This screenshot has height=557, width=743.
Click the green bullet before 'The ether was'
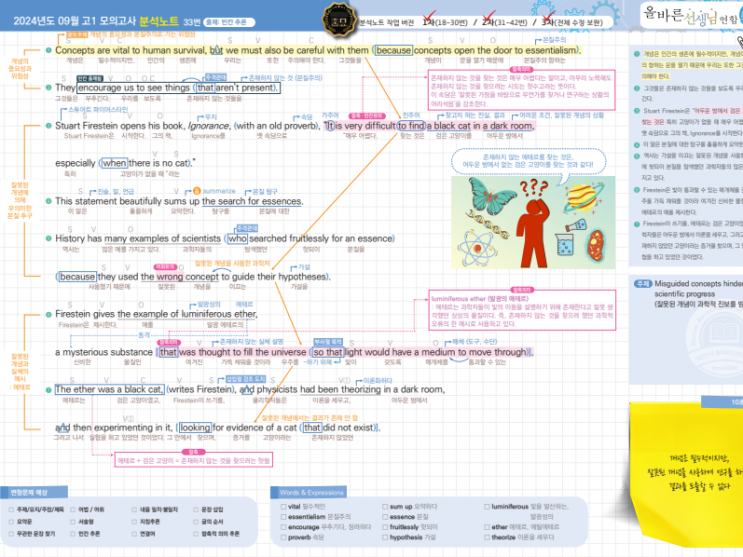[48, 390]
